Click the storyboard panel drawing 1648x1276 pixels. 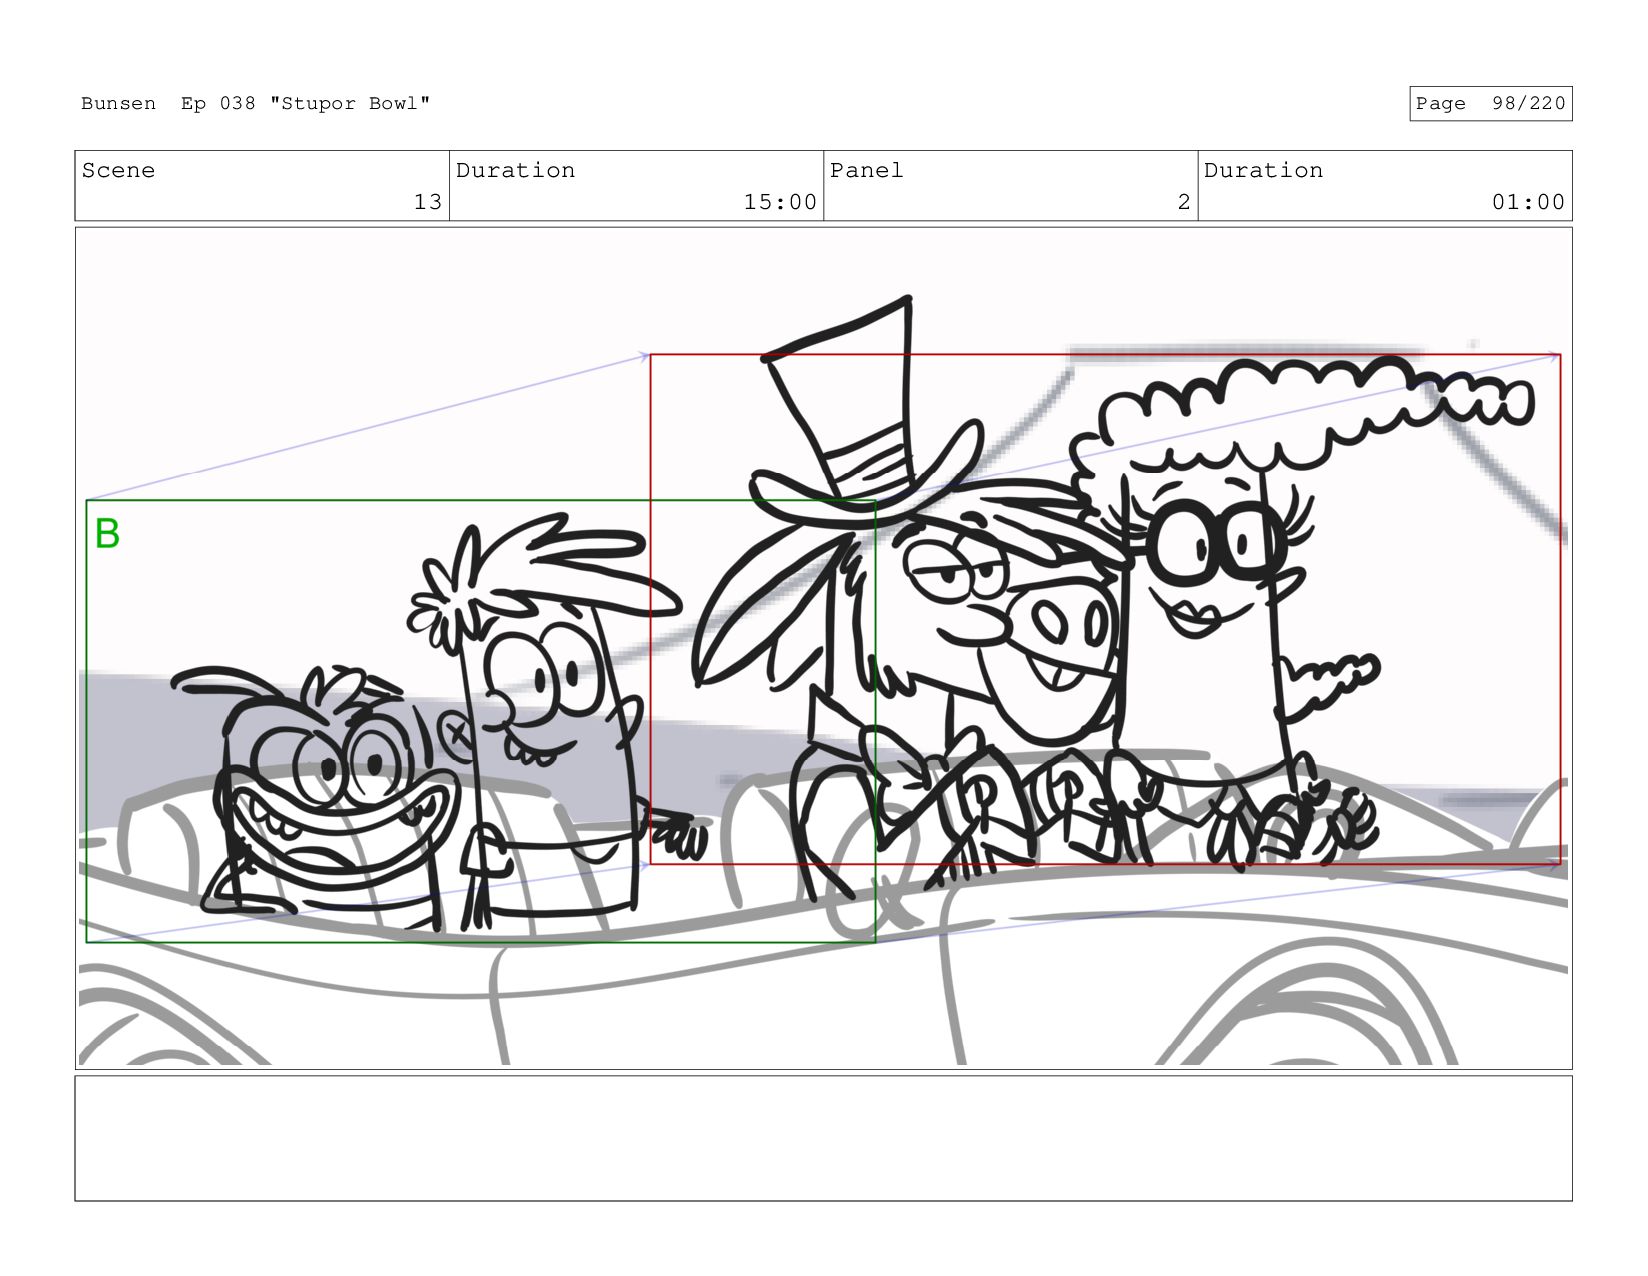pyautogui.click(x=823, y=648)
